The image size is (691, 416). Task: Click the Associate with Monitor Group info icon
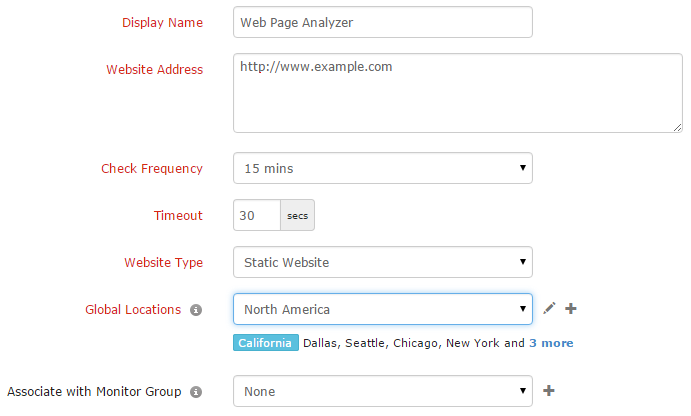[x=196, y=392]
